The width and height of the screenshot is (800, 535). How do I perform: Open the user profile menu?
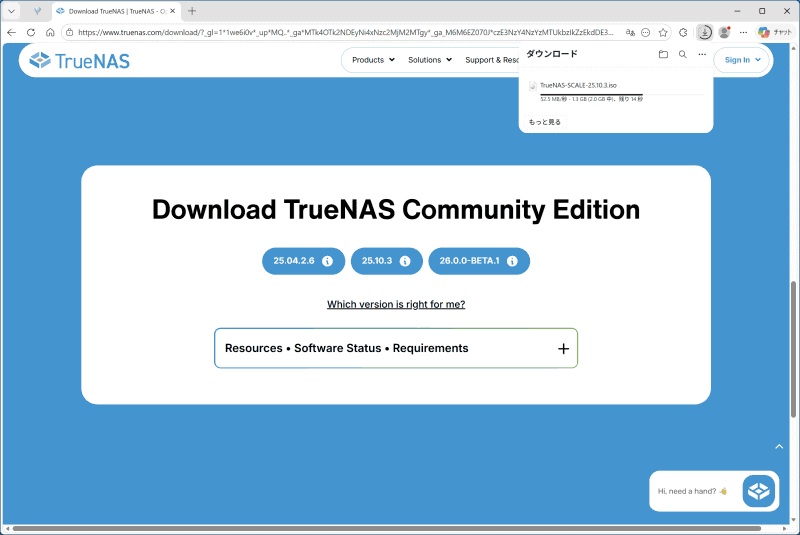[x=724, y=33]
